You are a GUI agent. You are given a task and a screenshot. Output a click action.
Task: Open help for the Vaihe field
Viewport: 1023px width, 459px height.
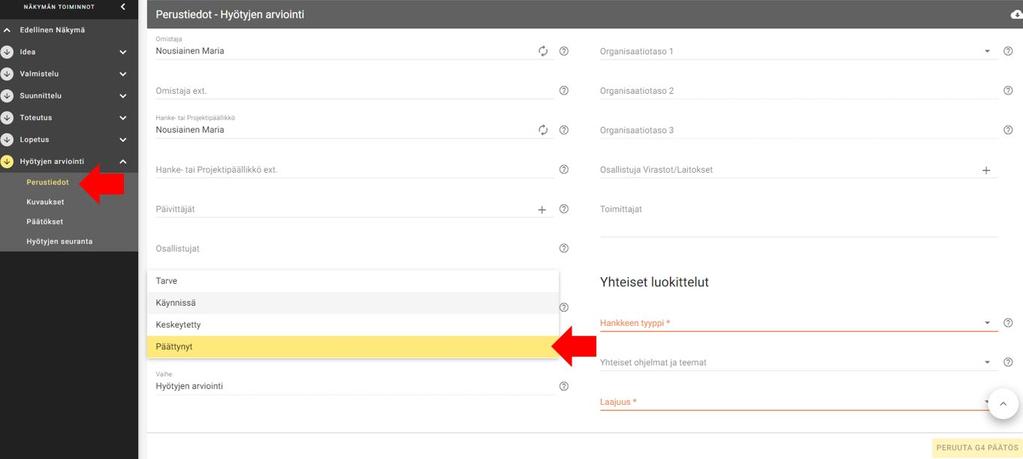pyautogui.click(x=564, y=386)
